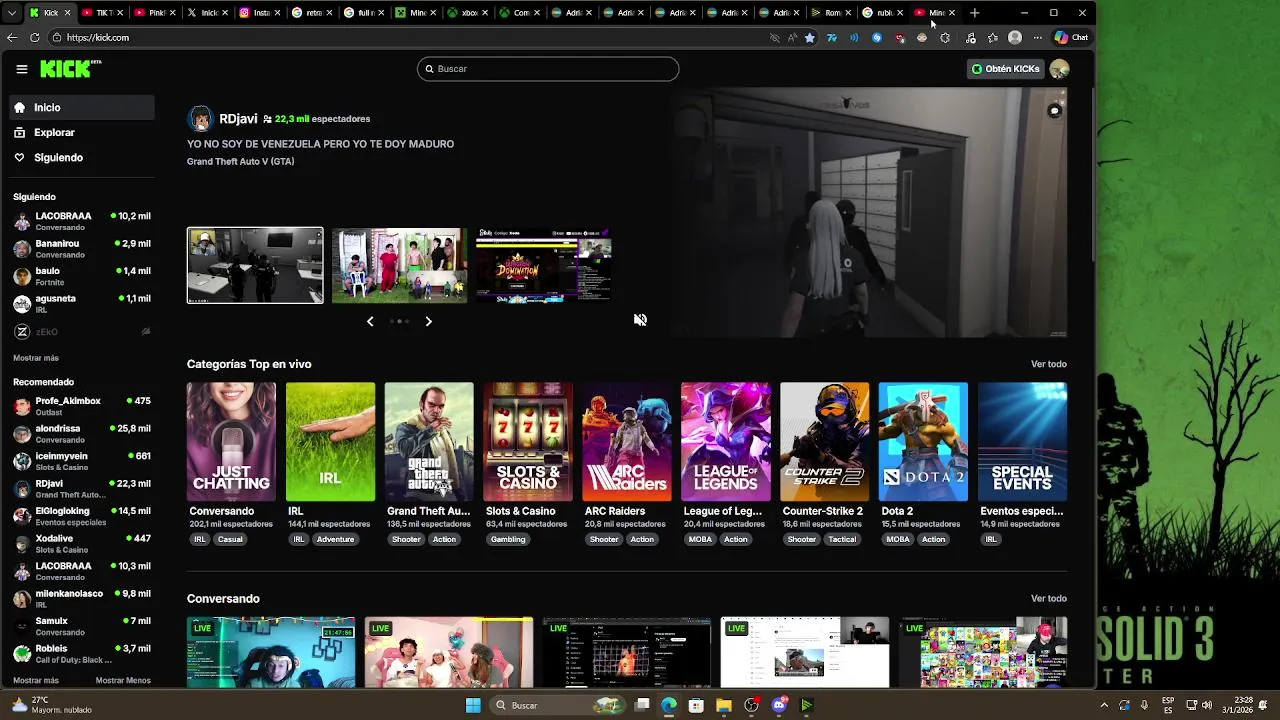1280x720 pixels.
Task: Open File Explorer from taskbar
Action: click(x=724, y=705)
